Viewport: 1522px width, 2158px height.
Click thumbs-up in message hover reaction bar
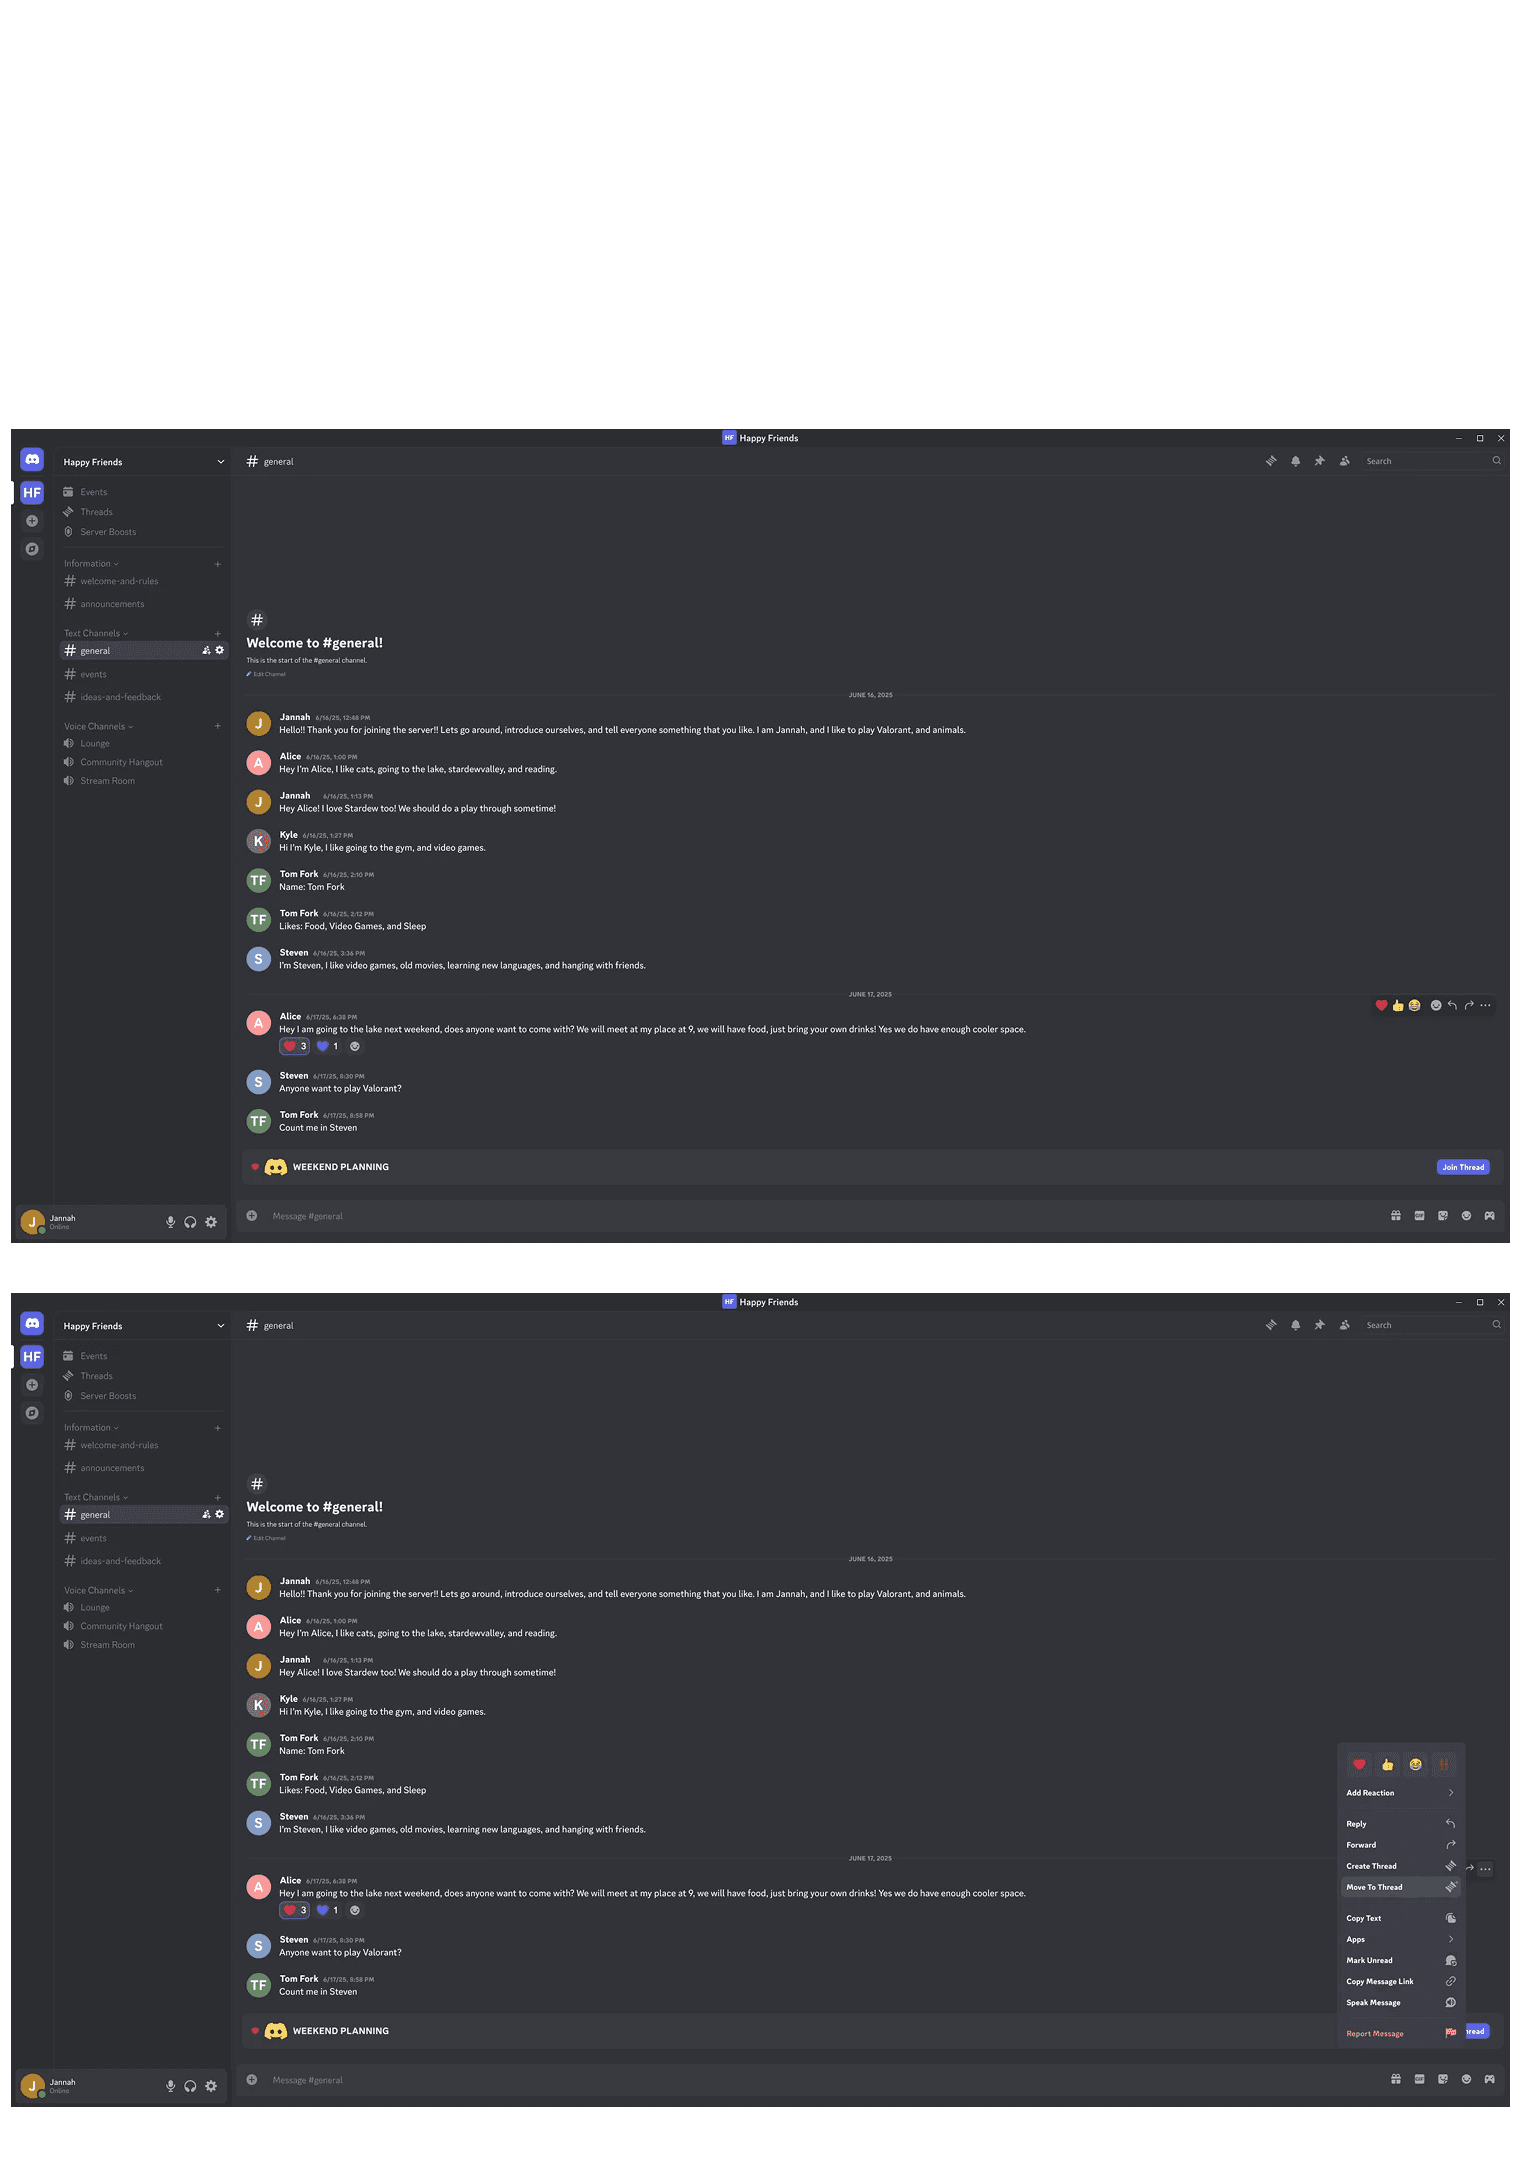pos(1398,1006)
